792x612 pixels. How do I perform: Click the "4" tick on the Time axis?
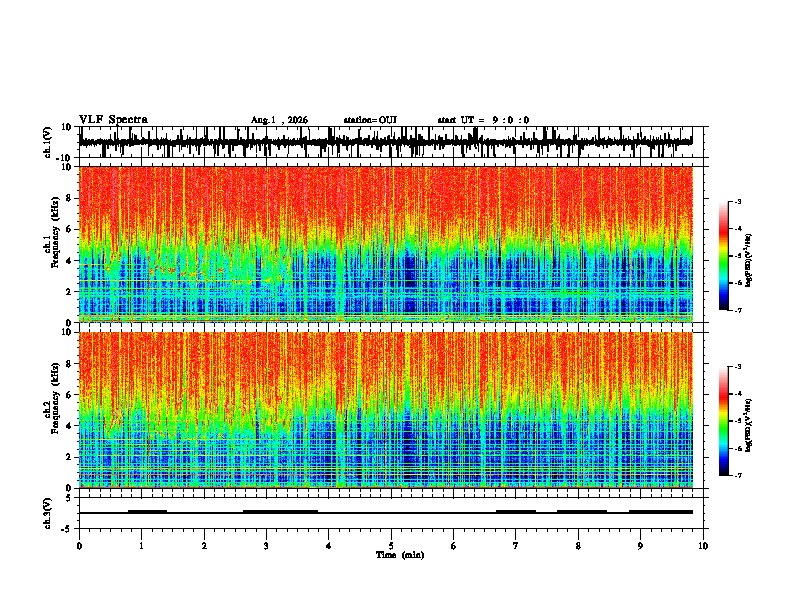[x=329, y=546]
